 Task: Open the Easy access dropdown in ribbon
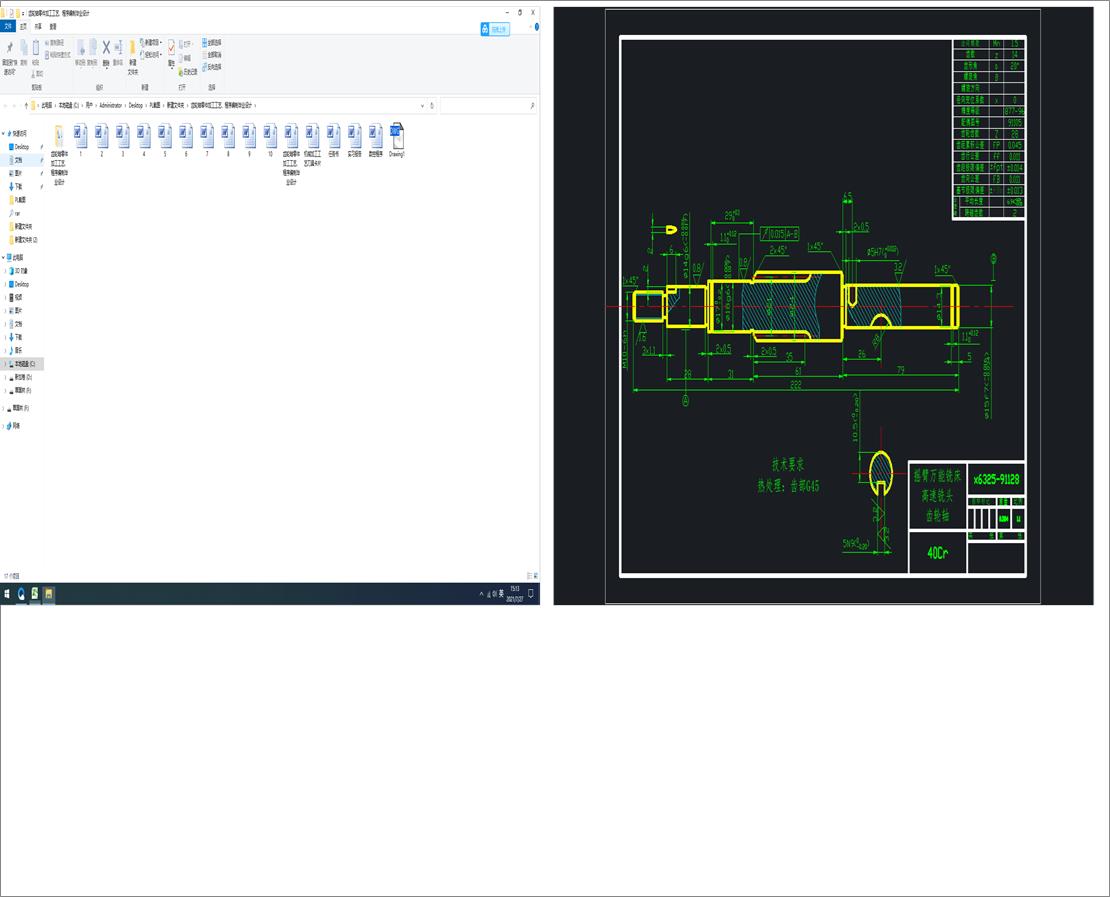151,55
